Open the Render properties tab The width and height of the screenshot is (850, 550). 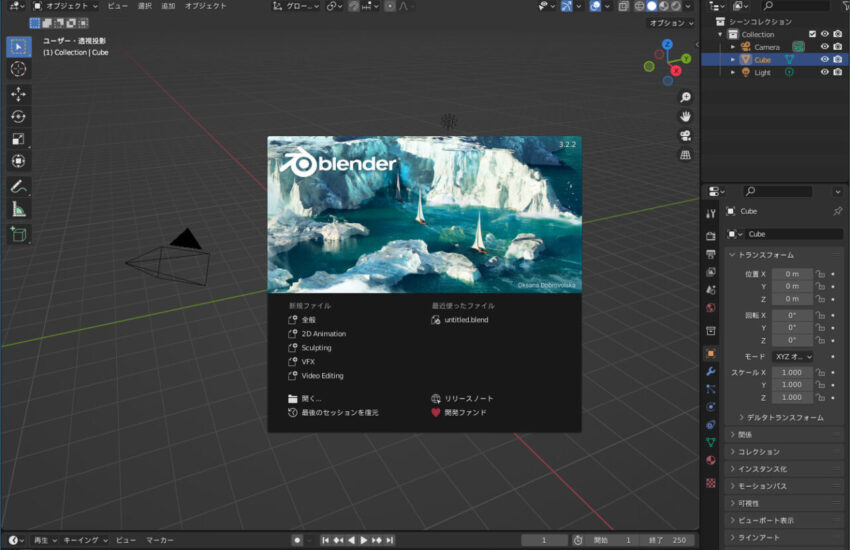coord(711,236)
